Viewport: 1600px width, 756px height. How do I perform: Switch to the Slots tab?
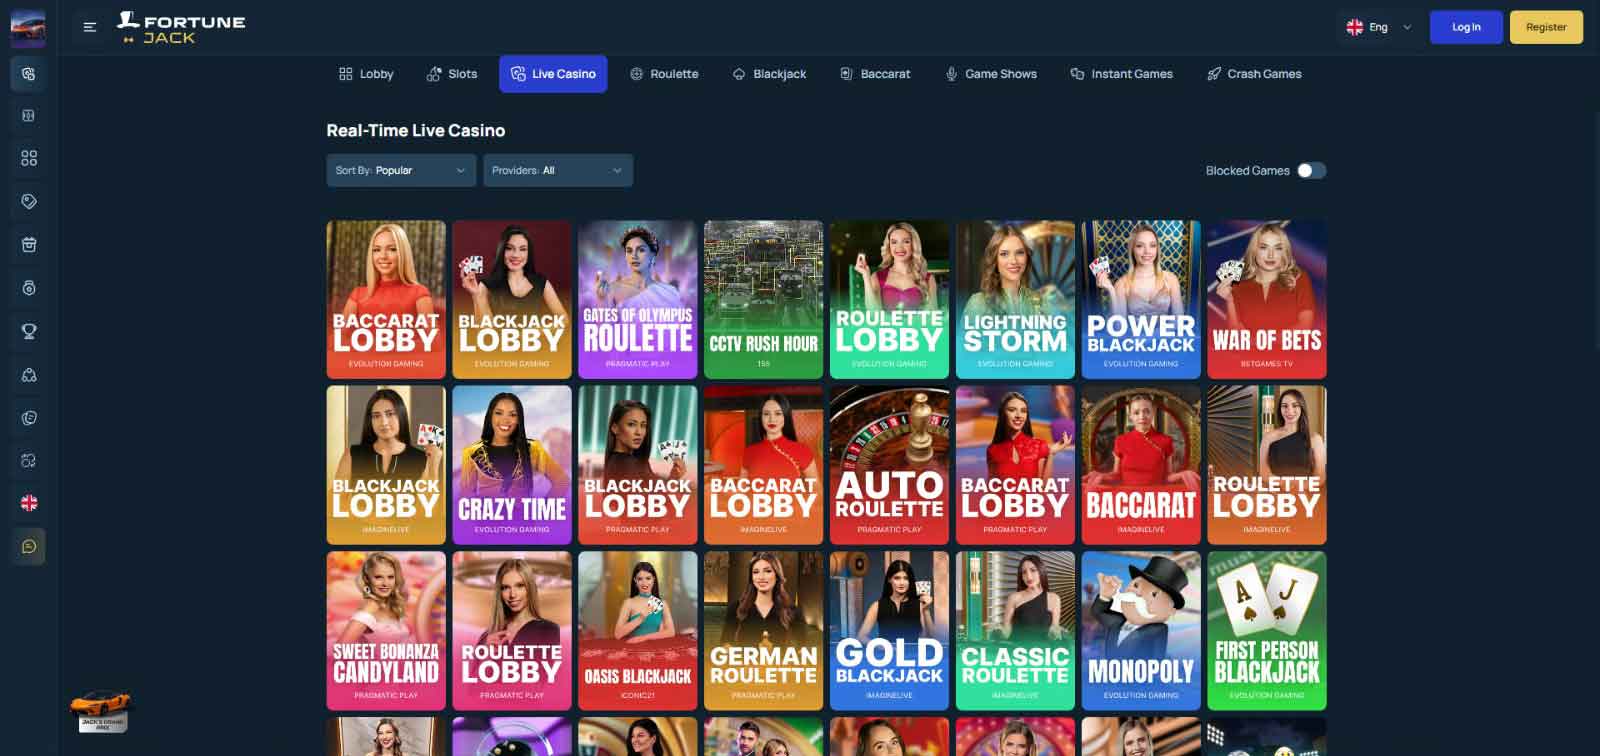[x=452, y=74]
